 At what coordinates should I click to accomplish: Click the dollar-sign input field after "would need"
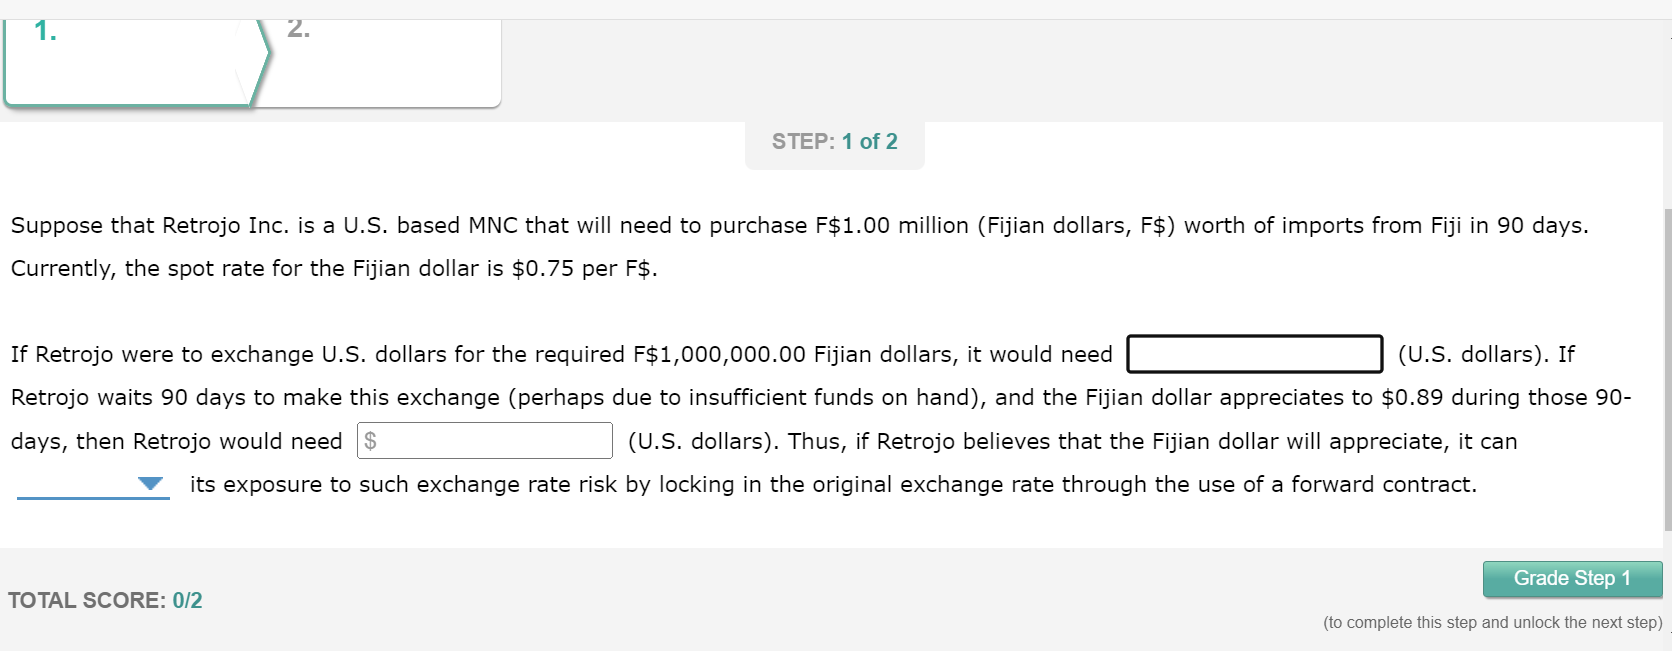click(485, 440)
